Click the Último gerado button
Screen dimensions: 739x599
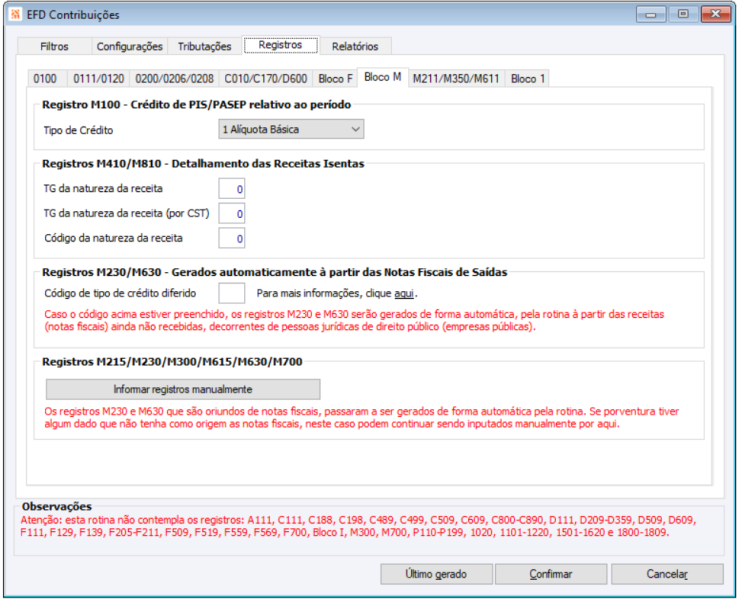[x=436, y=574]
